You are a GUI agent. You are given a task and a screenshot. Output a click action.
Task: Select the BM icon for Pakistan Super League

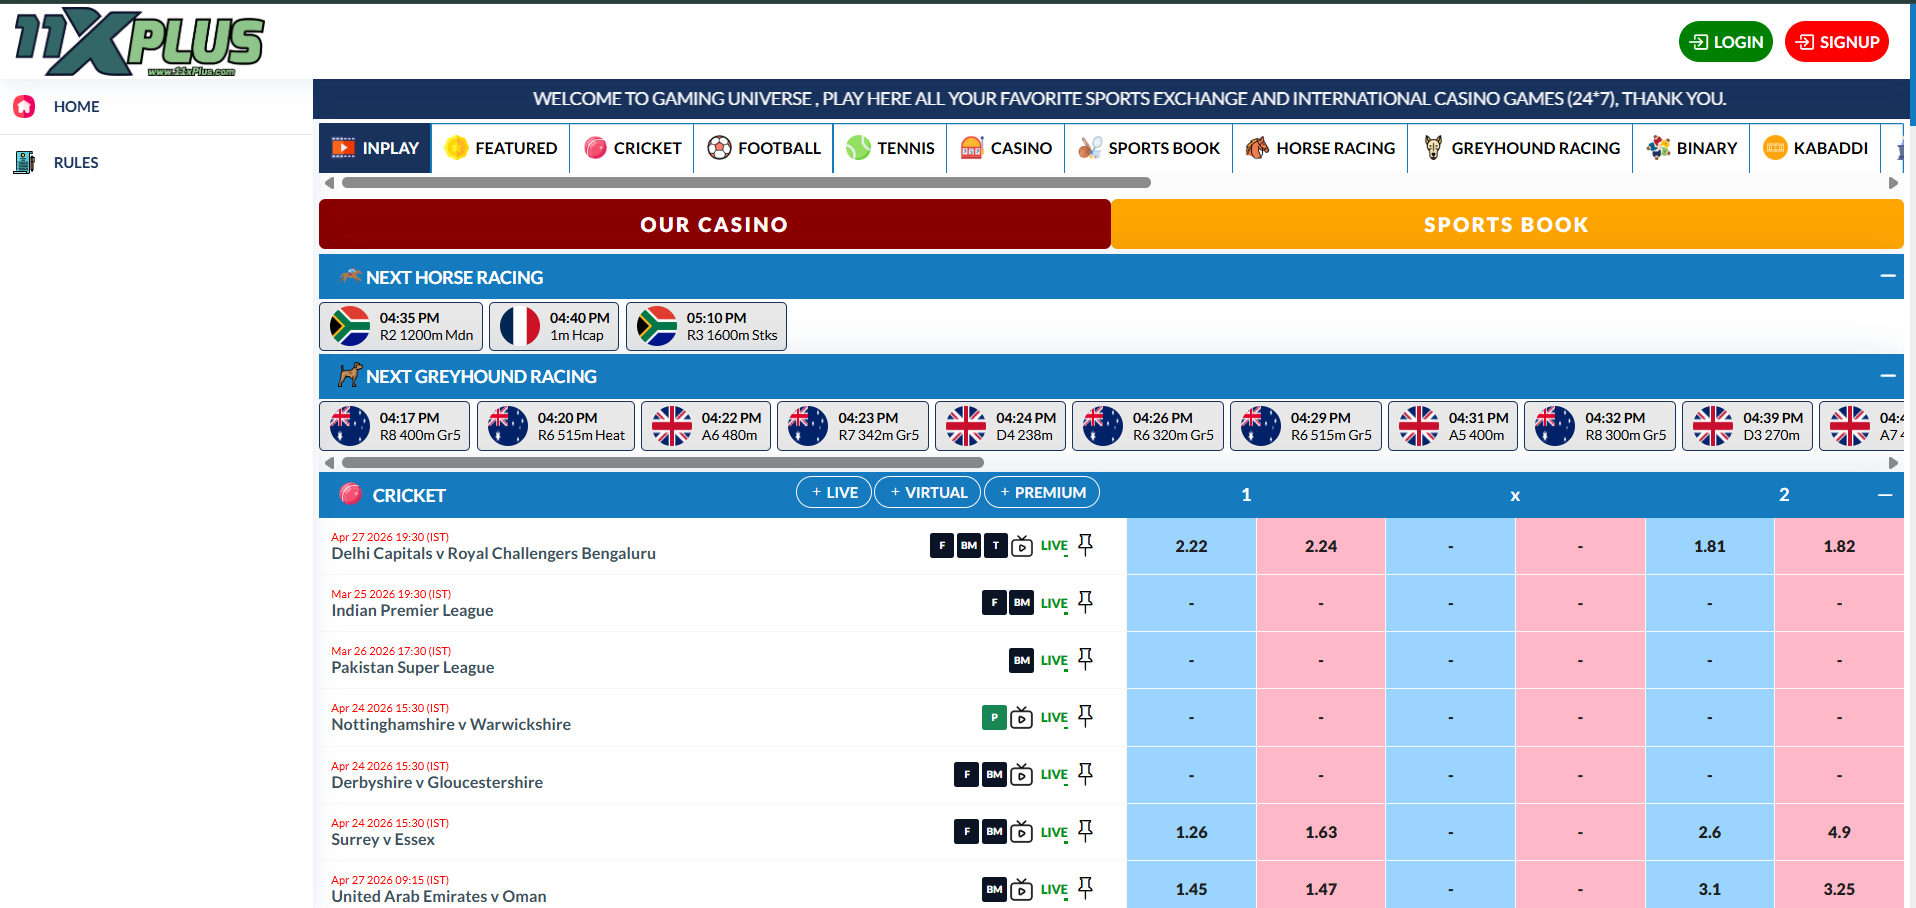[x=1022, y=660]
